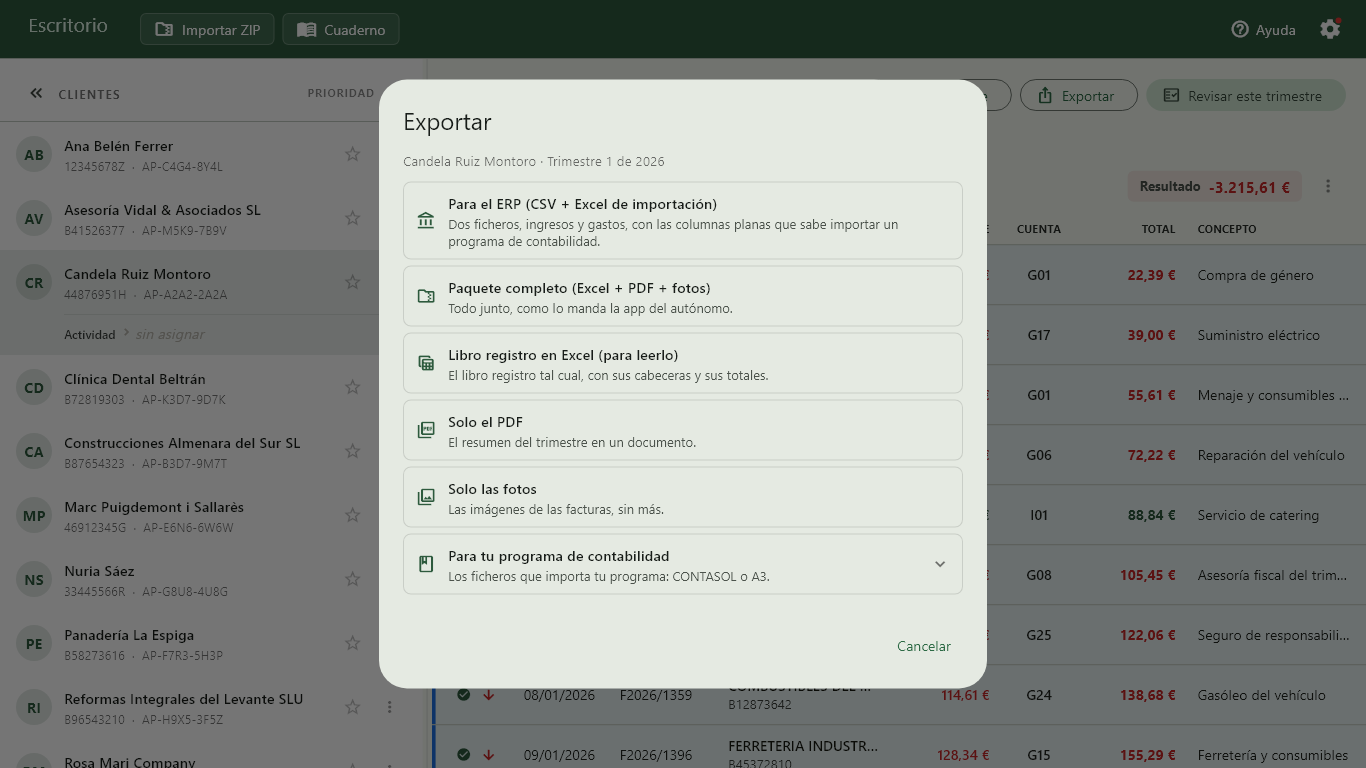Click the expense arrow on the 09/01/2026 row
1366x768 pixels.
(x=489, y=755)
